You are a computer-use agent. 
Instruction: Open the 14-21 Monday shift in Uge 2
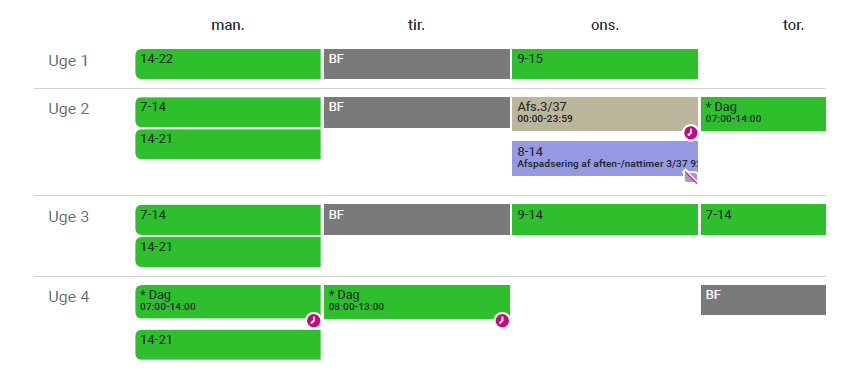[x=228, y=144]
